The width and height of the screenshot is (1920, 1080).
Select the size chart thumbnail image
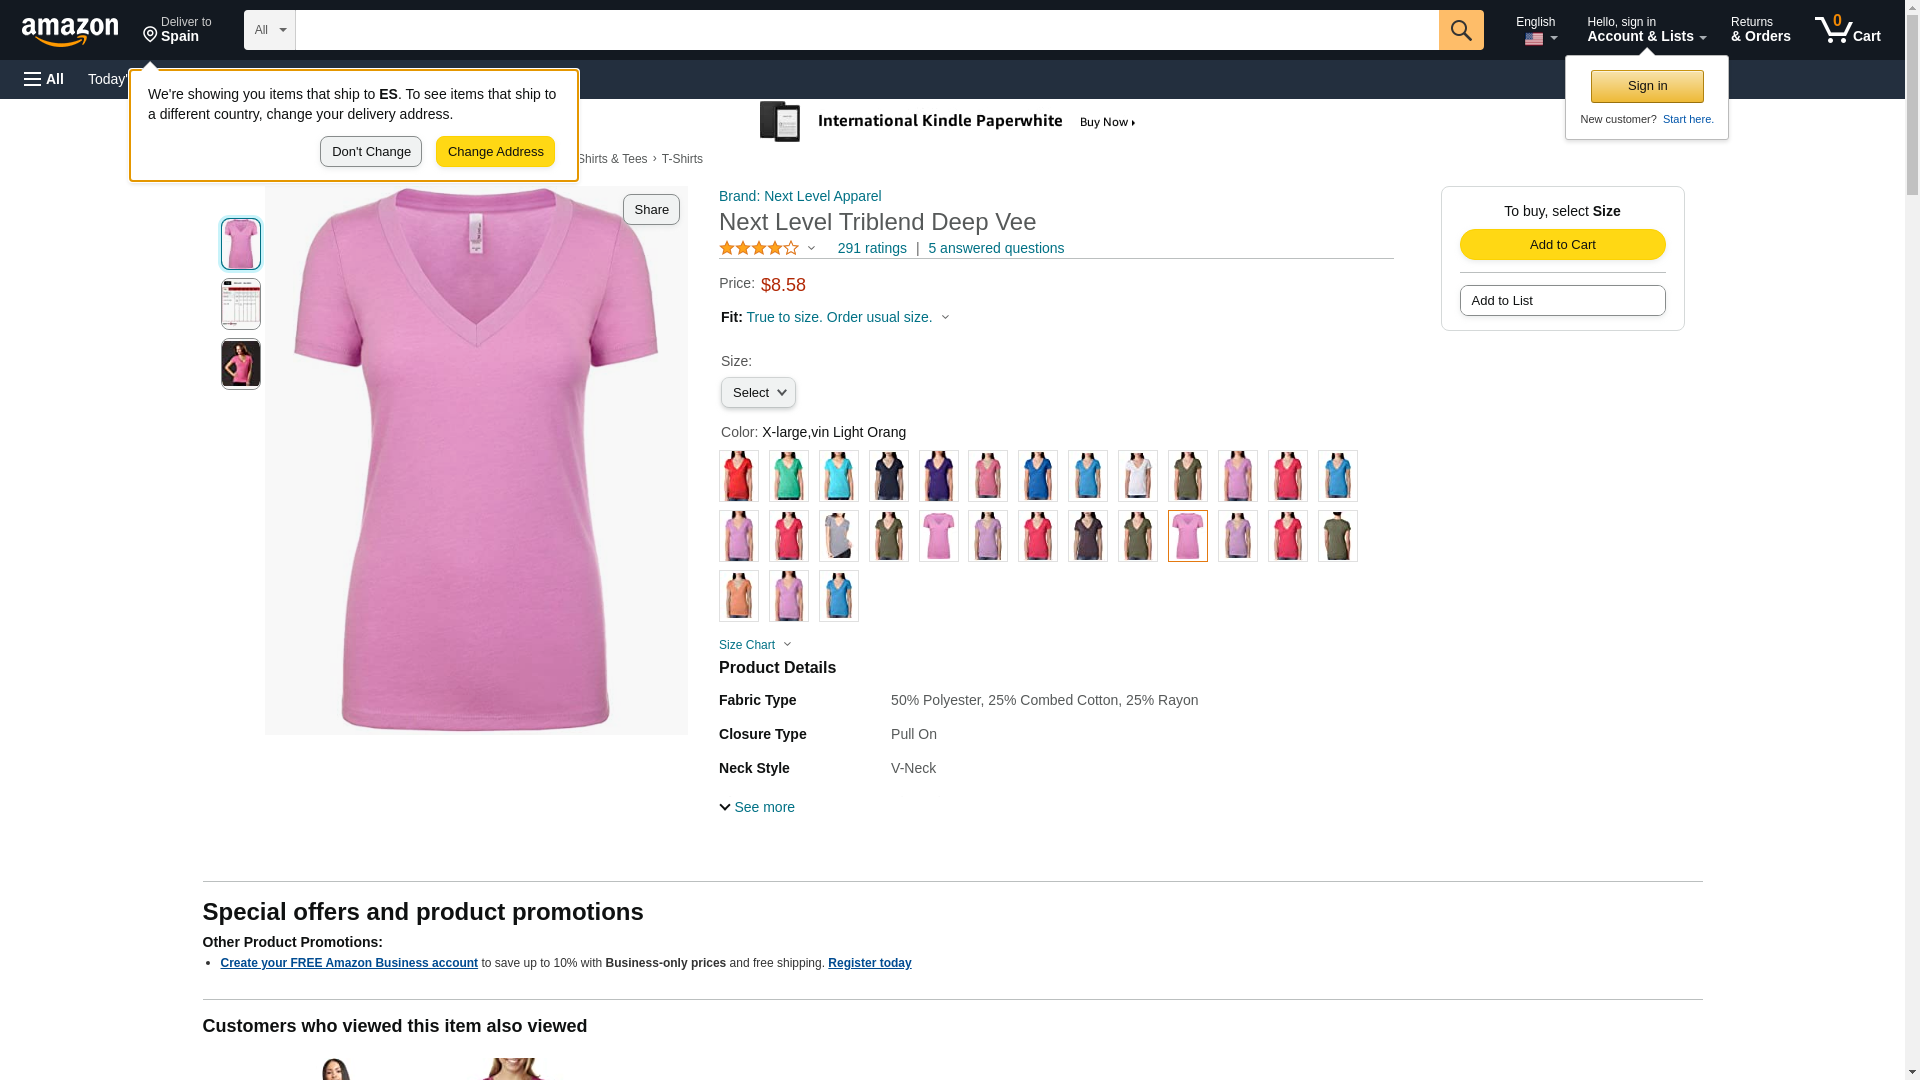click(240, 304)
